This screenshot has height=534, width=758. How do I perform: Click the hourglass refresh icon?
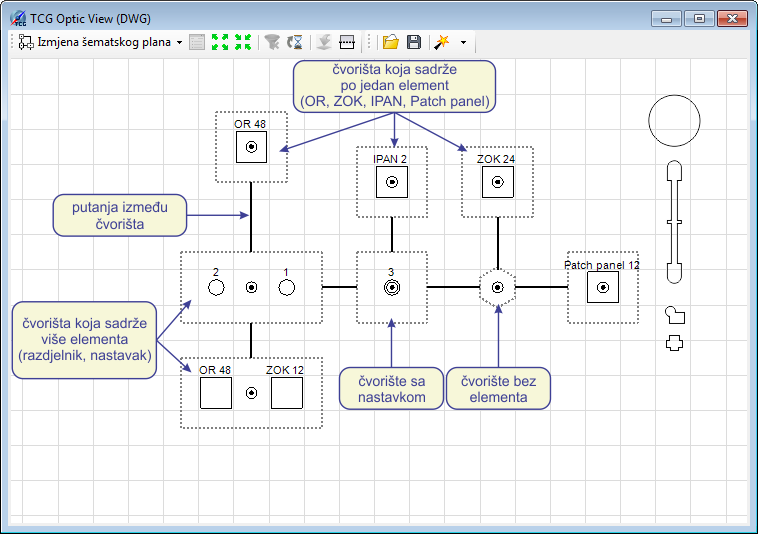[x=295, y=42]
